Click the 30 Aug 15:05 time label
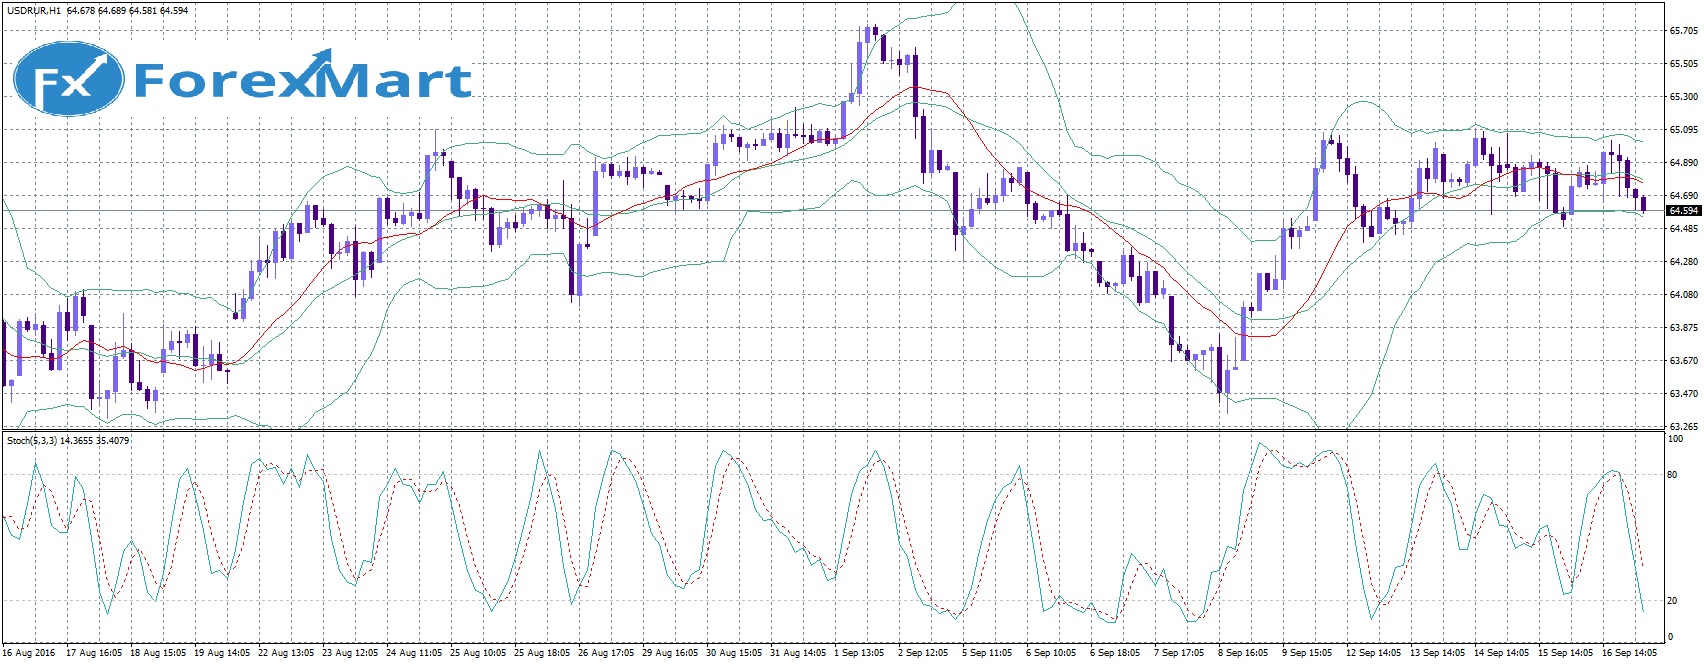Viewport: 1704px width, 664px height. coord(734,653)
